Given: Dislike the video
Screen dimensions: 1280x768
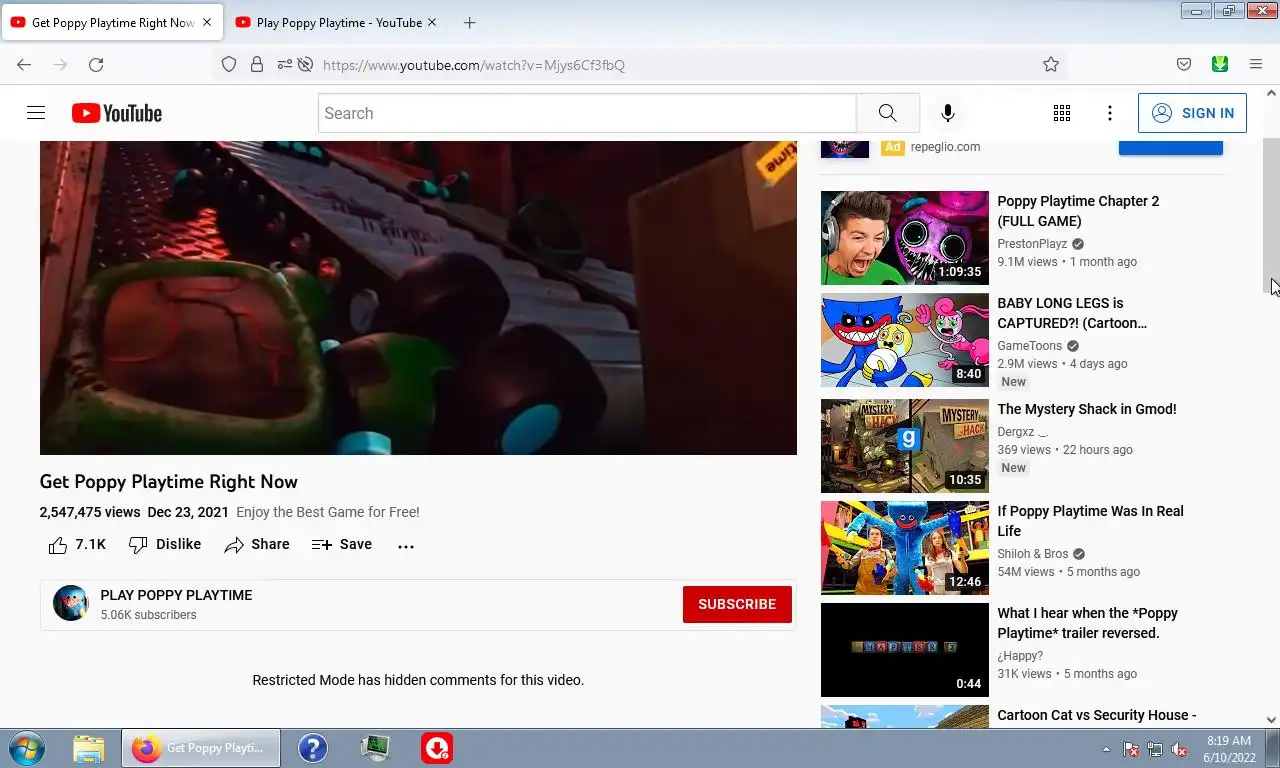Looking at the screenshot, I should click(165, 544).
